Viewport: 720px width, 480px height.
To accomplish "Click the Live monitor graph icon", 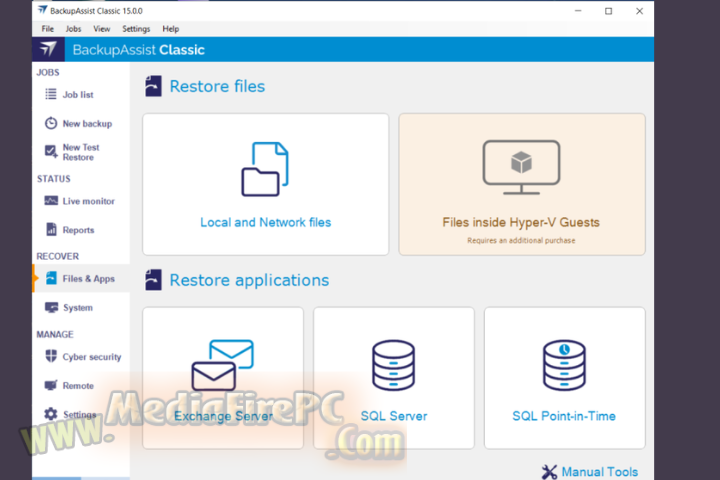I will (x=51, y=201).
